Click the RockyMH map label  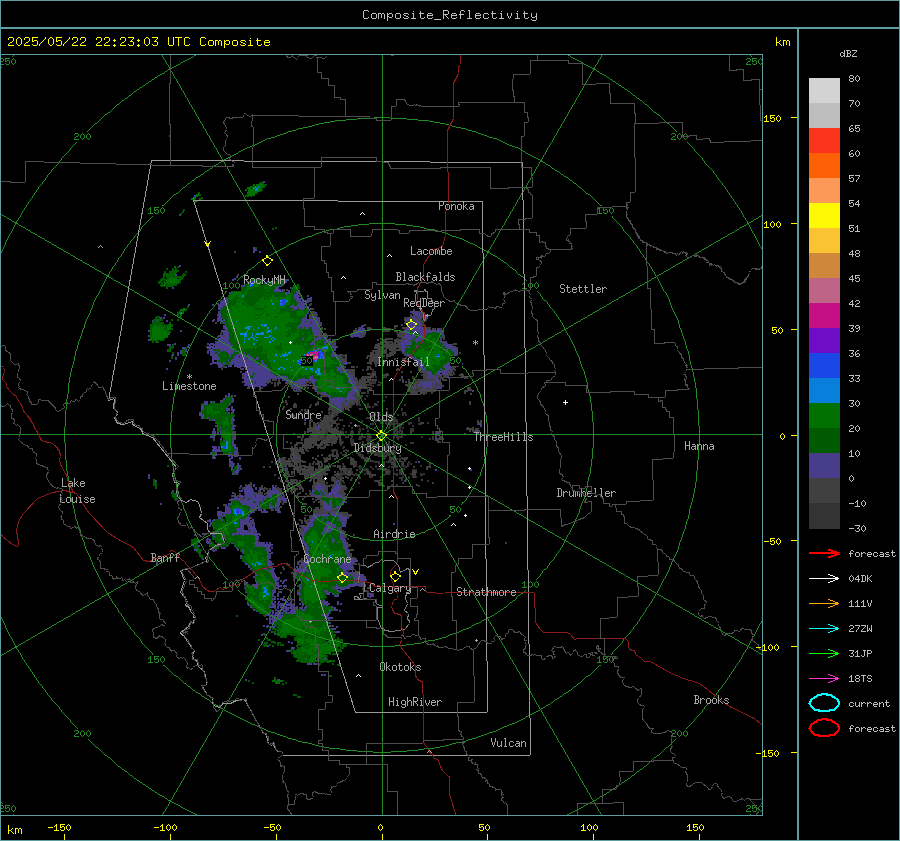264,280
